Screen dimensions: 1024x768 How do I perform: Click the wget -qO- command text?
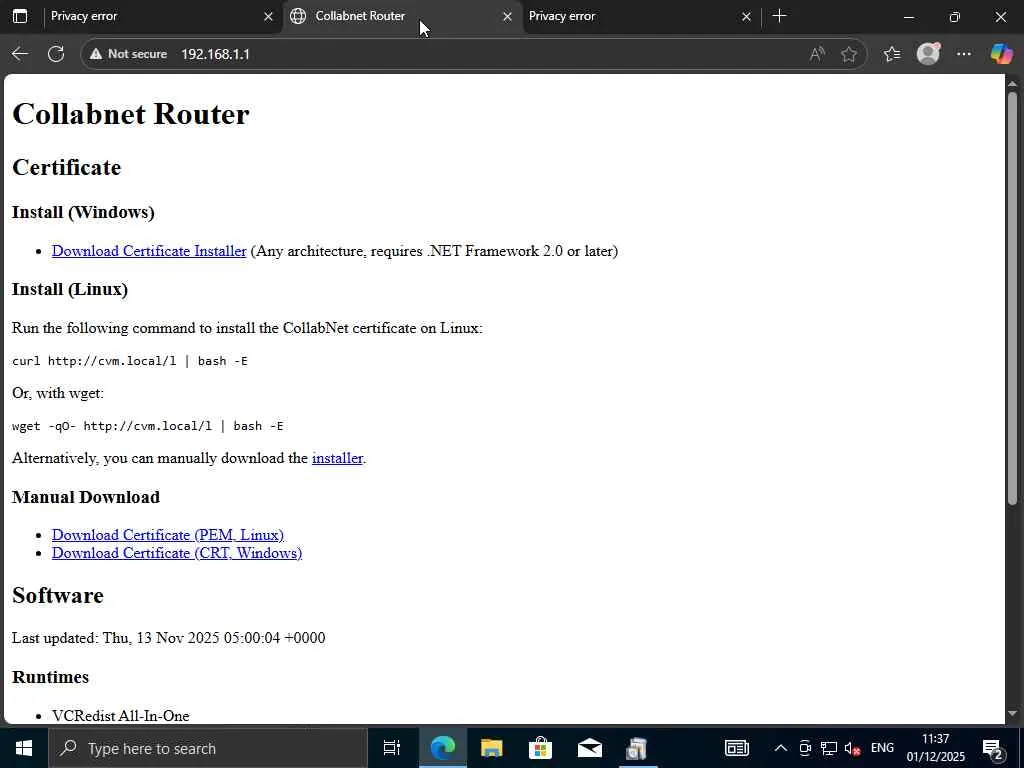coord(148,426)
